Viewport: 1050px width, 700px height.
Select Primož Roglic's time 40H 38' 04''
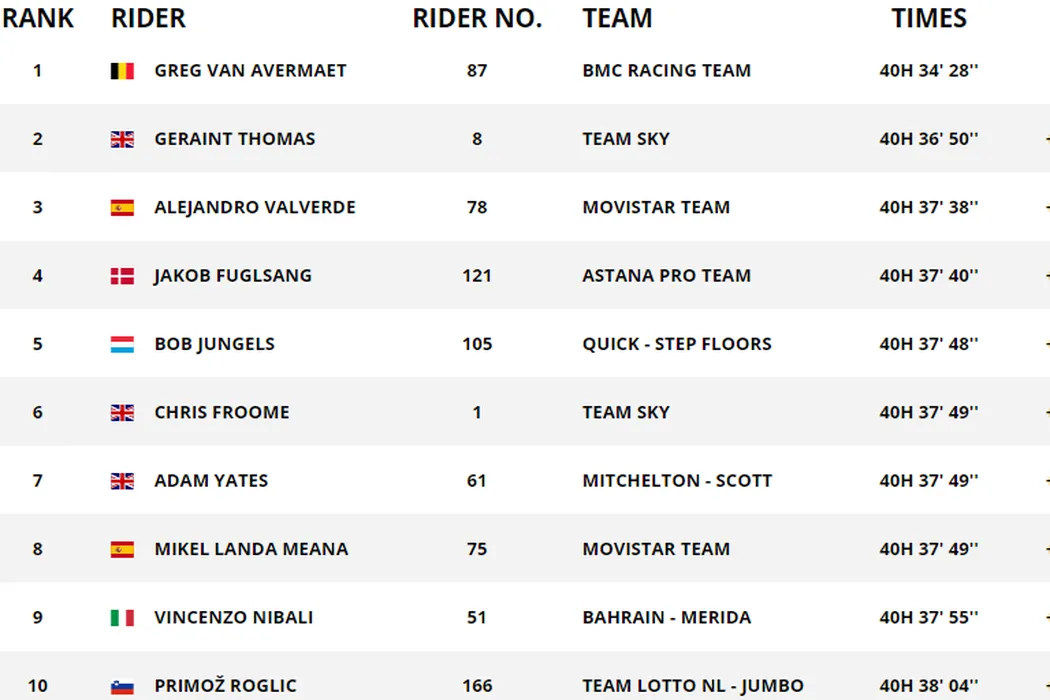point(929,686)
